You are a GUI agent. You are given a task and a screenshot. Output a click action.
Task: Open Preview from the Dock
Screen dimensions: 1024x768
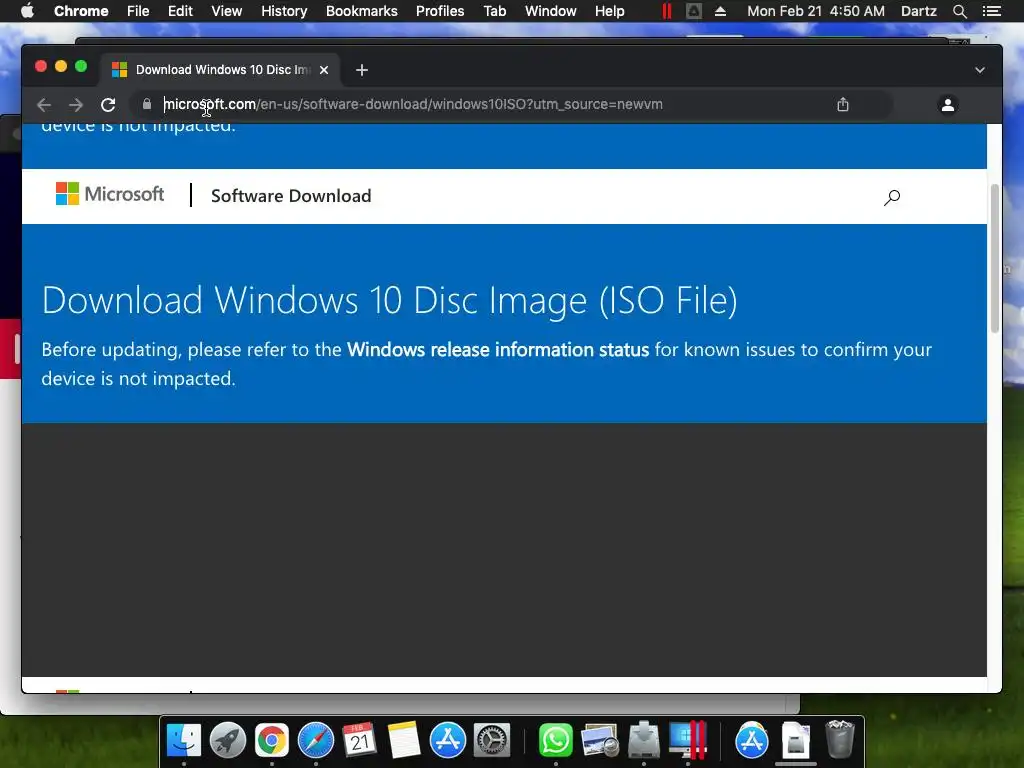point(600,740)
